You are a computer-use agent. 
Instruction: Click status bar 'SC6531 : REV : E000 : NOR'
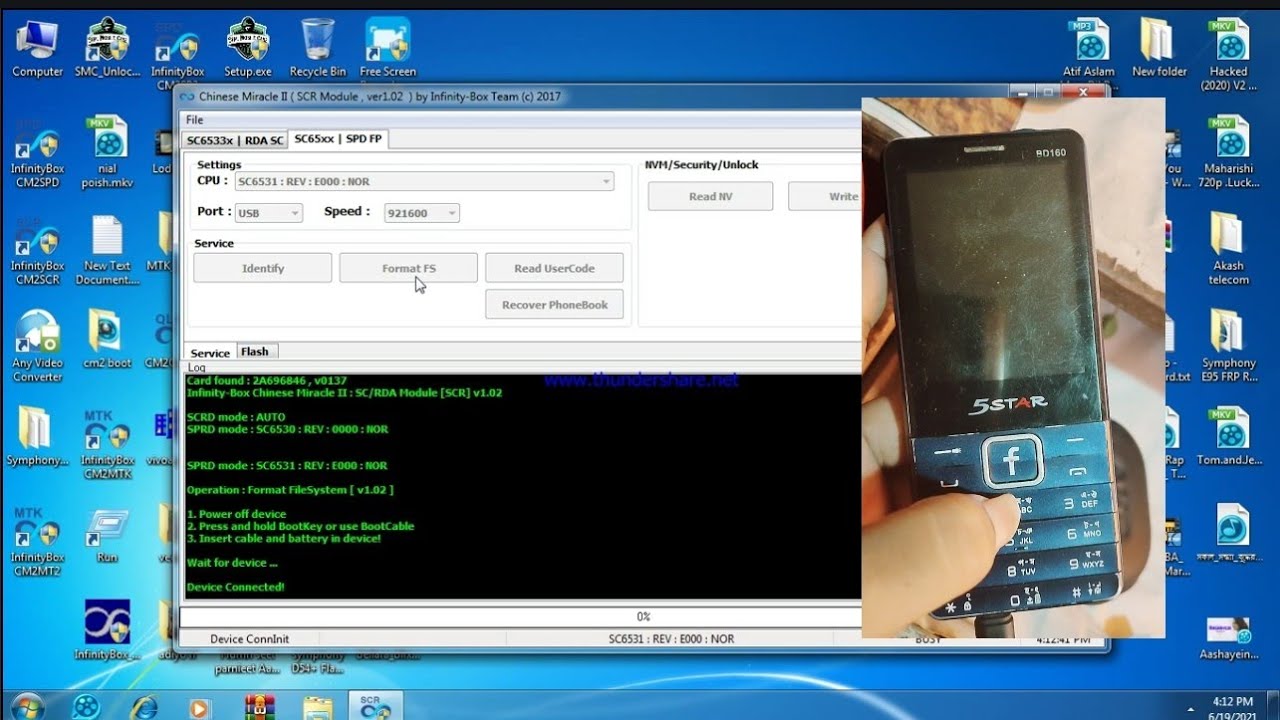tap(671, 639)
